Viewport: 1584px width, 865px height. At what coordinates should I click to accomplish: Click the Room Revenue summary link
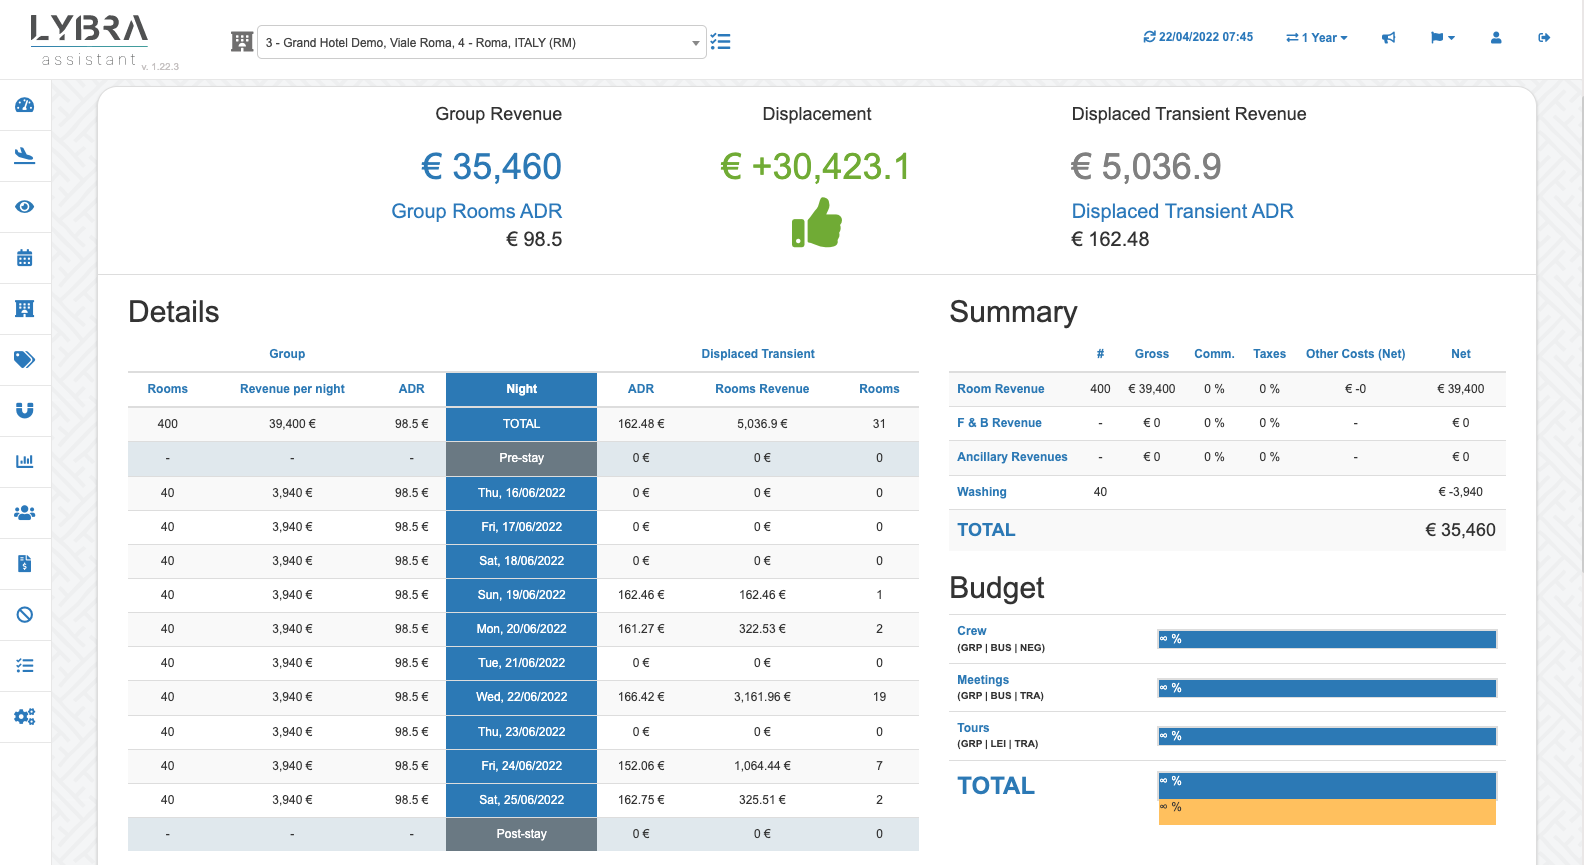coord(1000,389)
